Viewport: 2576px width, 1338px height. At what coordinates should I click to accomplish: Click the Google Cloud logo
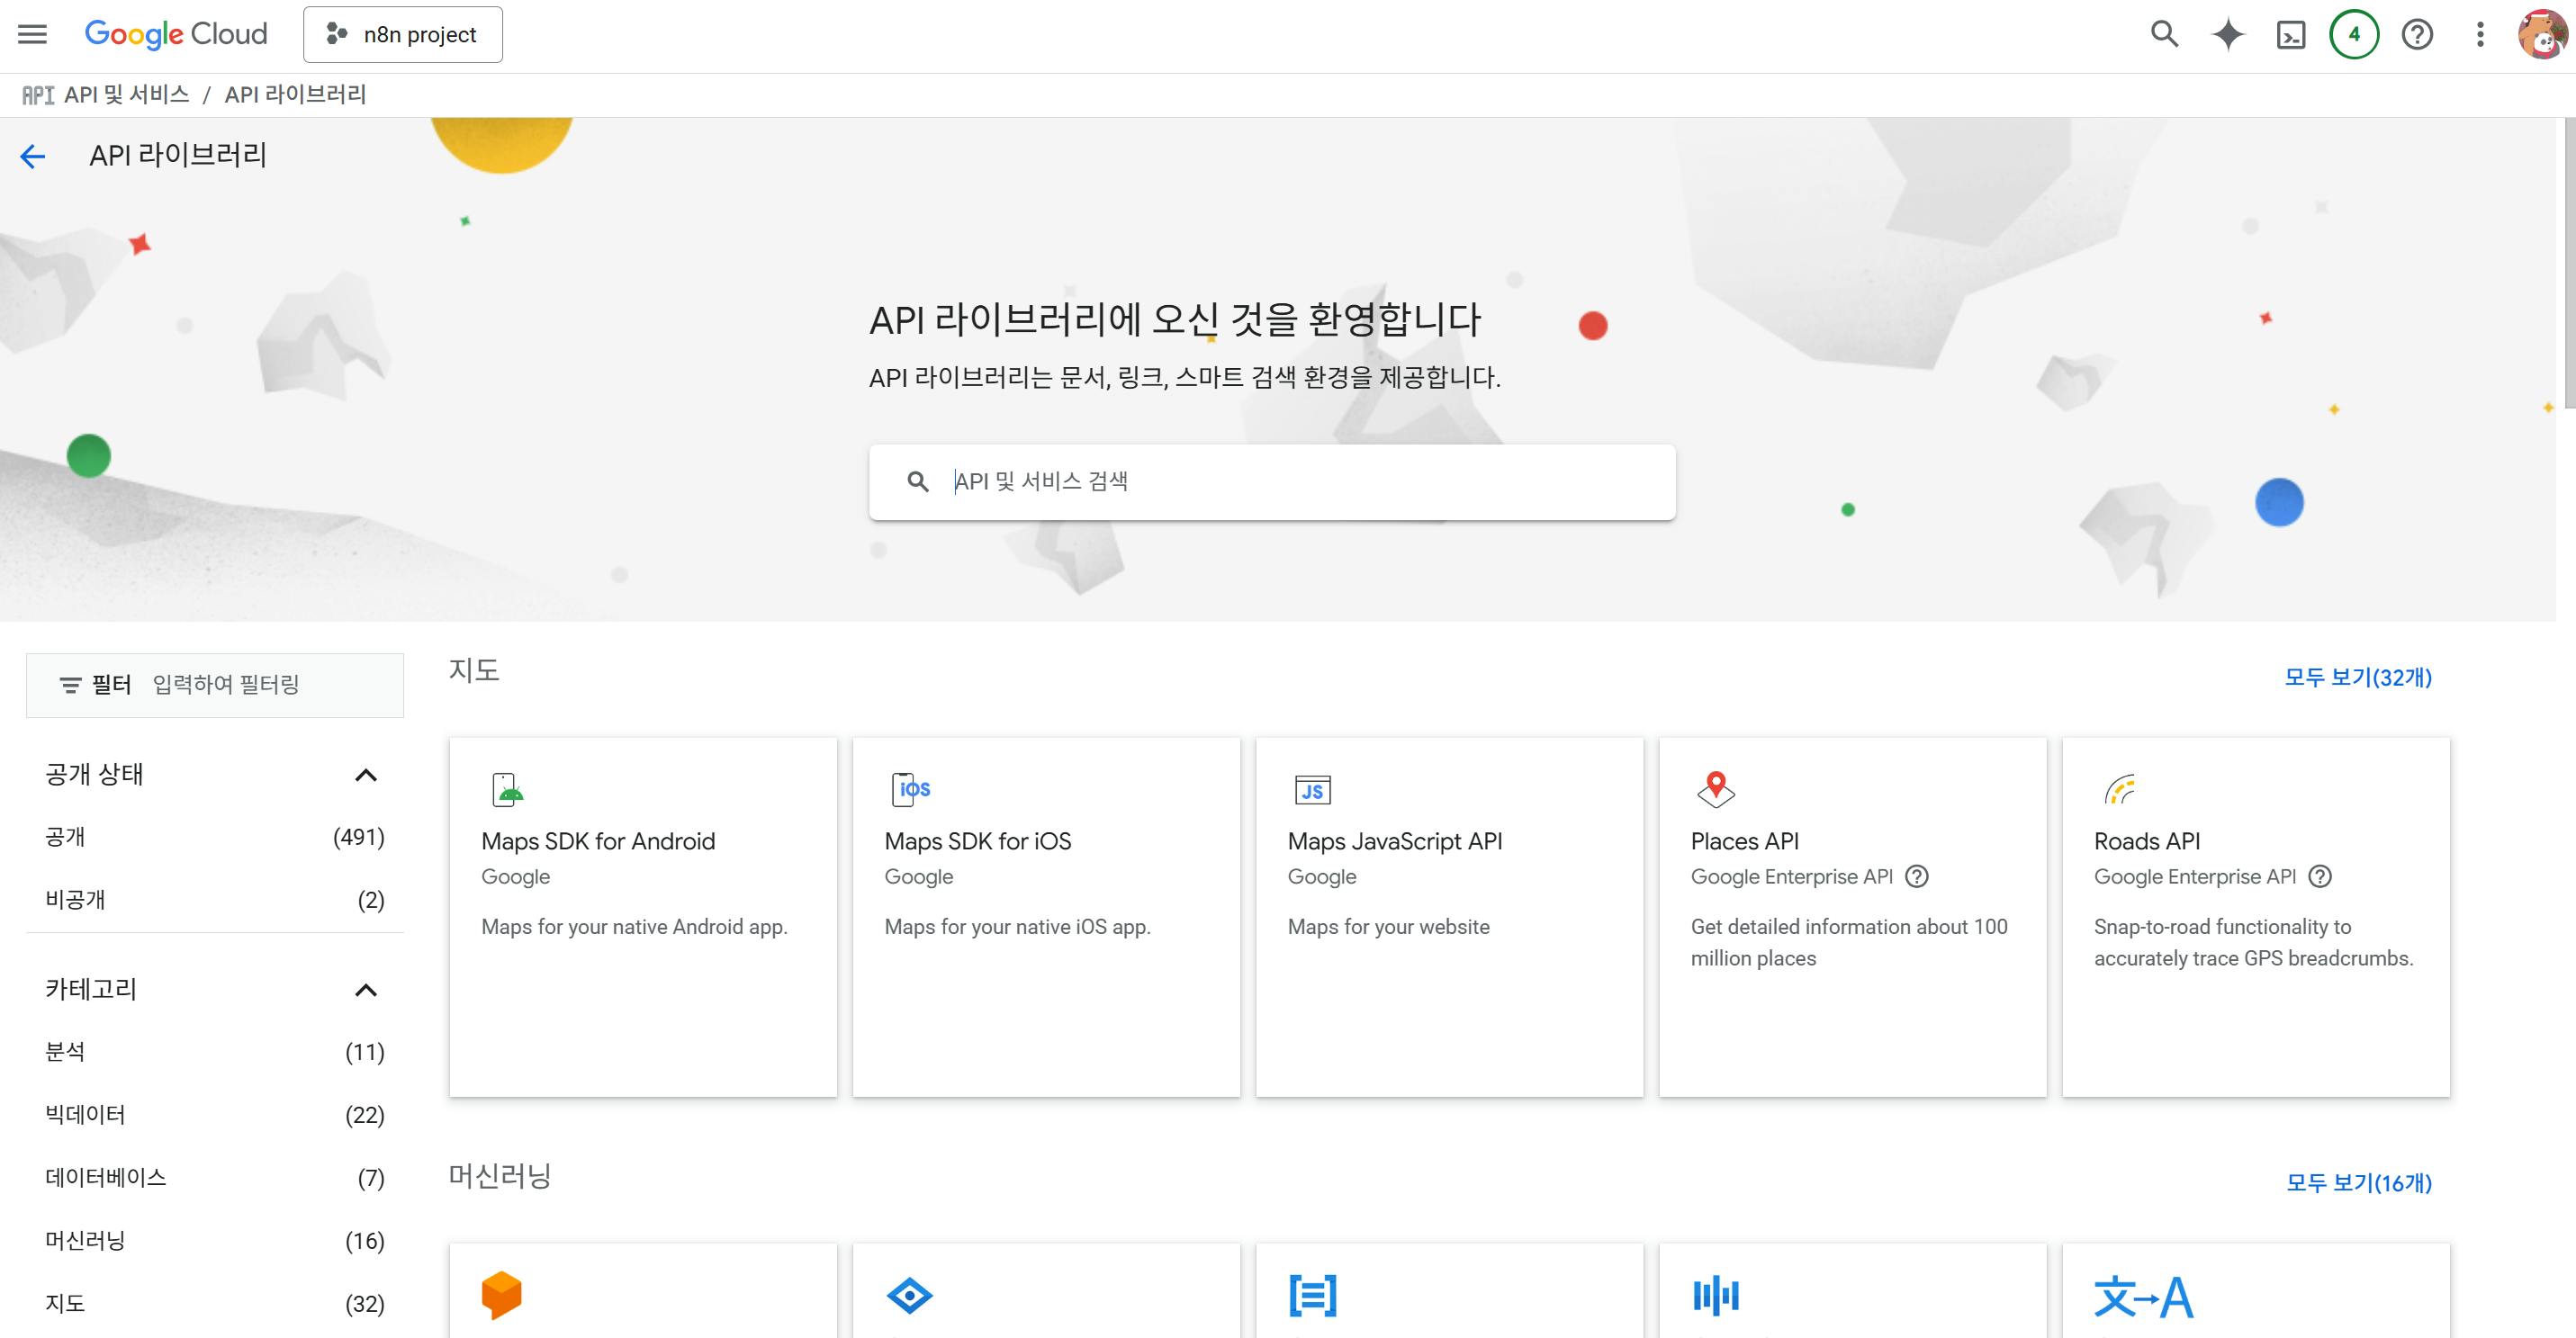click(x=176, y=34)
